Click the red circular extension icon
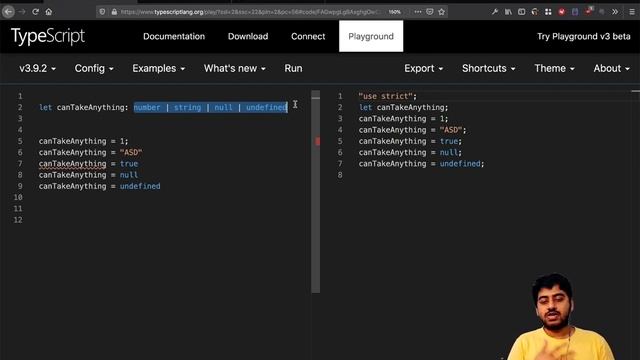Image resolution: width=640 pixels, height=360 pixels. coord(562,12)
